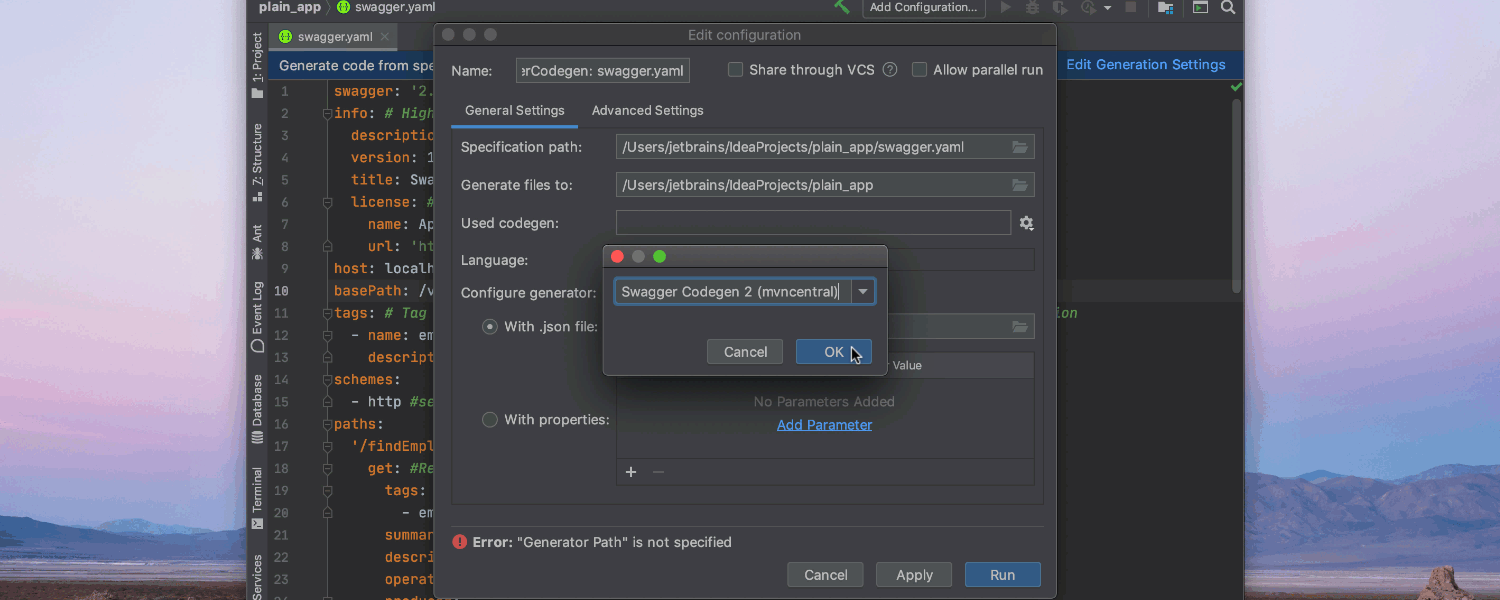Image resolution: width=1500 pixels, height=600 pixels.
Task: Select With .json file radio button
Action: coord(490,326)
